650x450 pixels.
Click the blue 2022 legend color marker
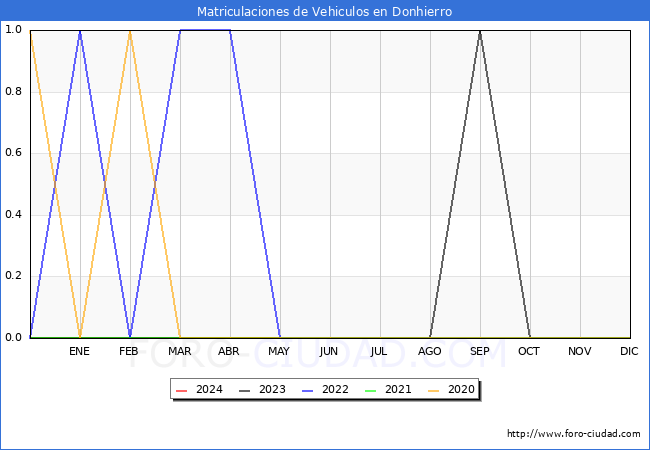point(308,391)
